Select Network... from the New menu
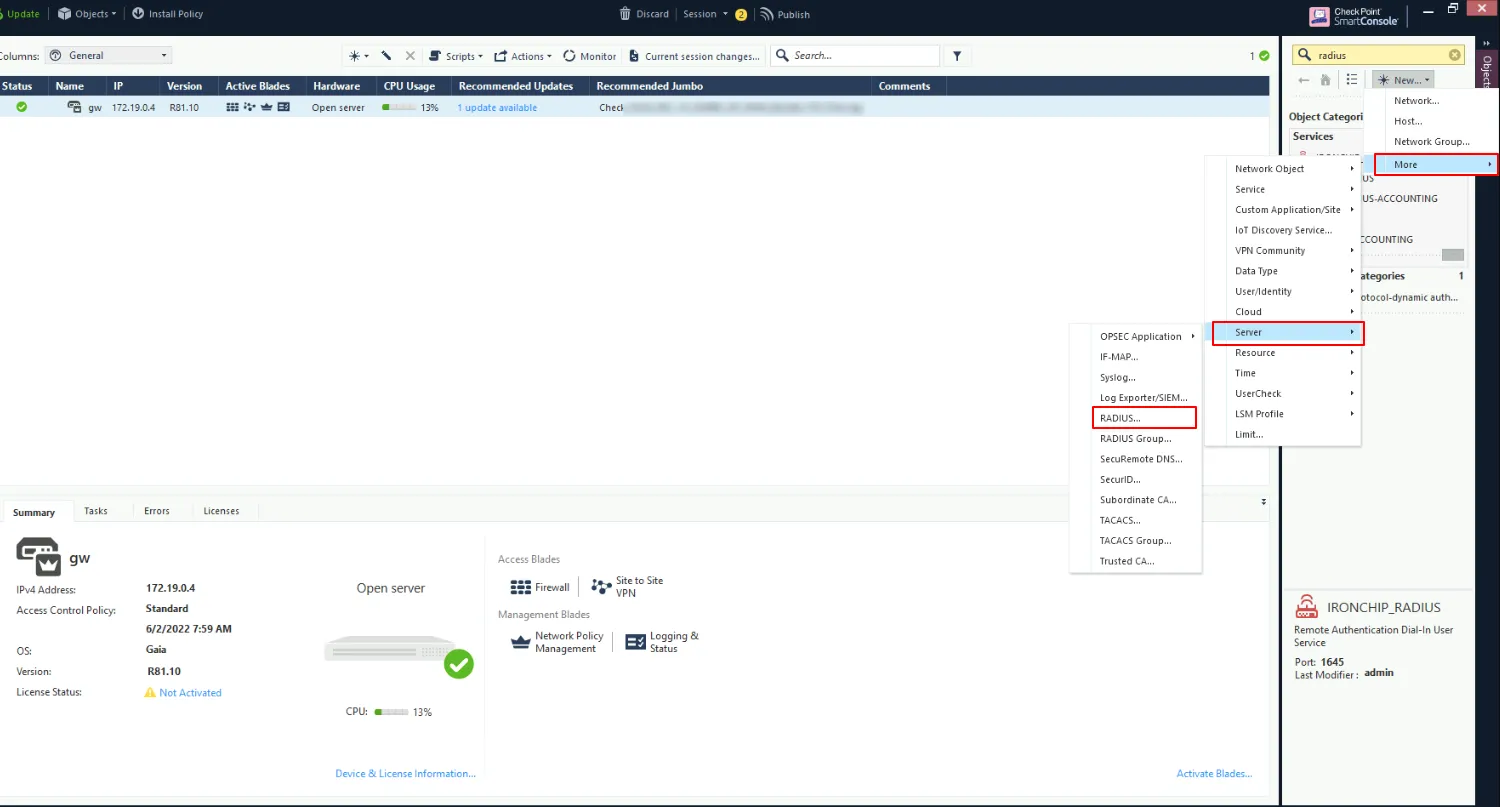 tap(1416, 101)
